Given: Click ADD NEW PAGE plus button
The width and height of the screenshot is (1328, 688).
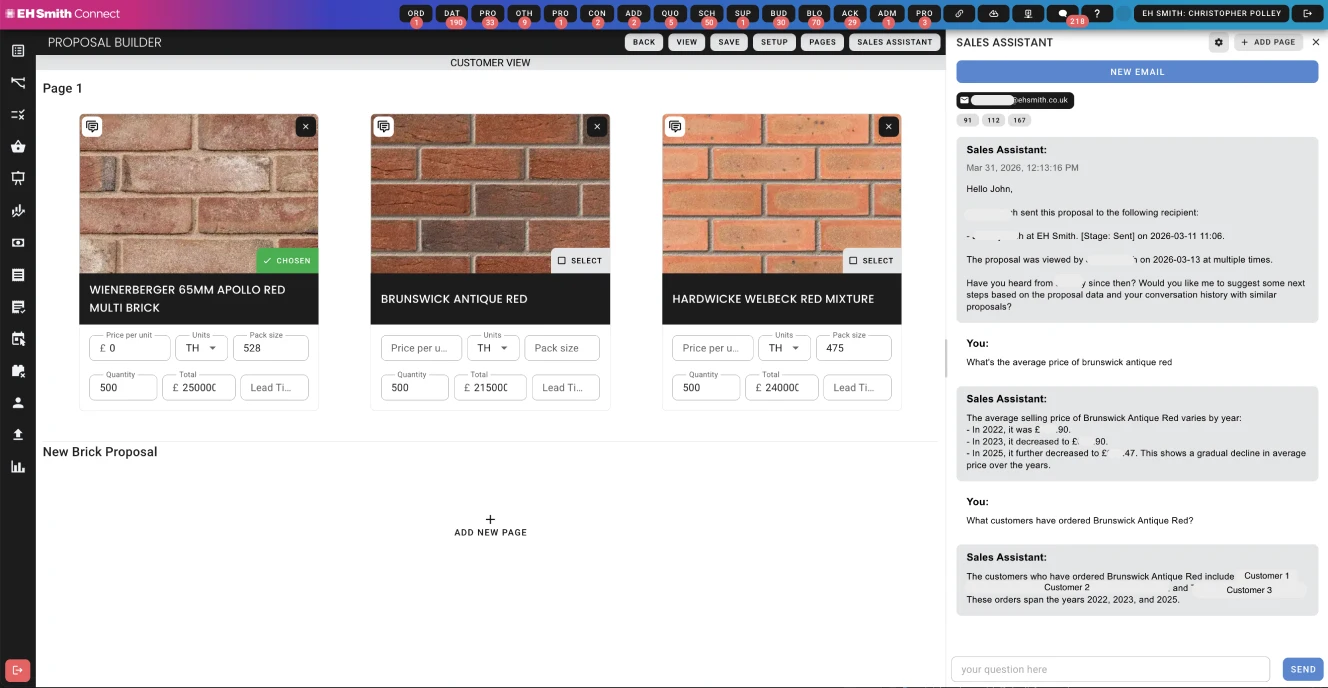Looking at the screenshot, I should click(490, 525).
